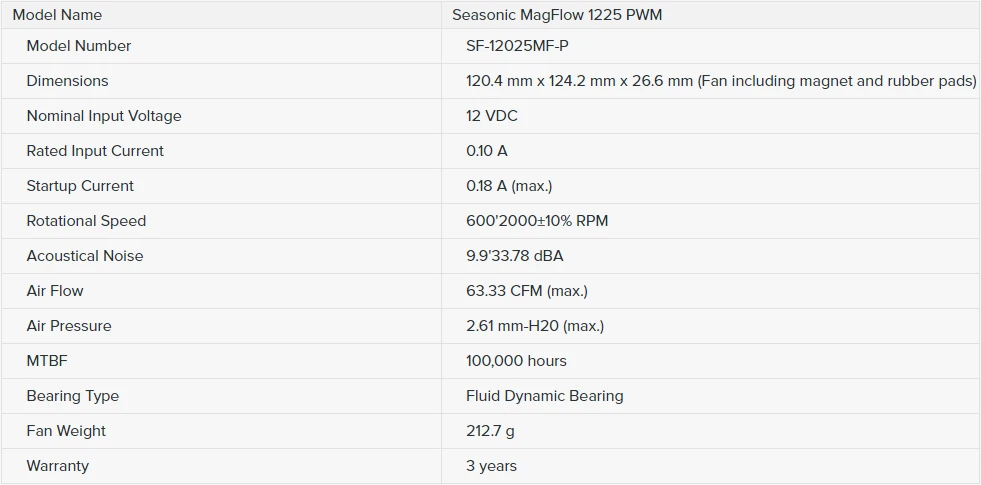Select the Seasonic MagFlow 1225 PWM cell
Image resolution: width=981 pixels, height=485 pixels.
tap(711, 15)
